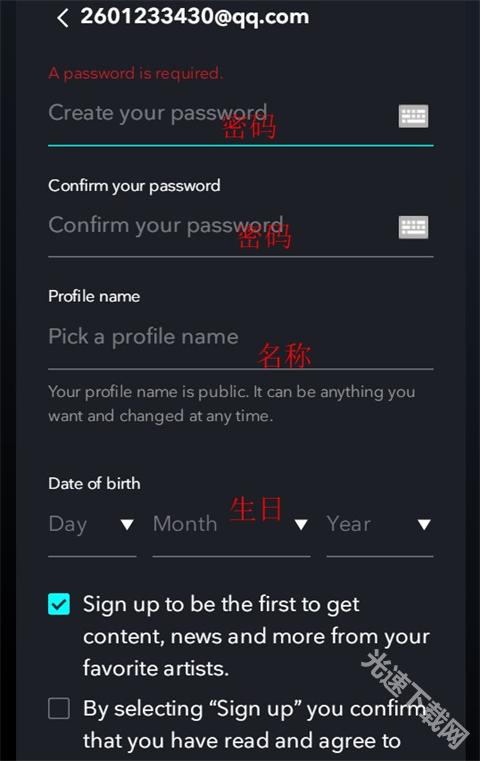Tap keyboard icon in Confirm password field
The width and height of the screenshot is (480, 761).
pyautogui.click(x=413, y=227)
